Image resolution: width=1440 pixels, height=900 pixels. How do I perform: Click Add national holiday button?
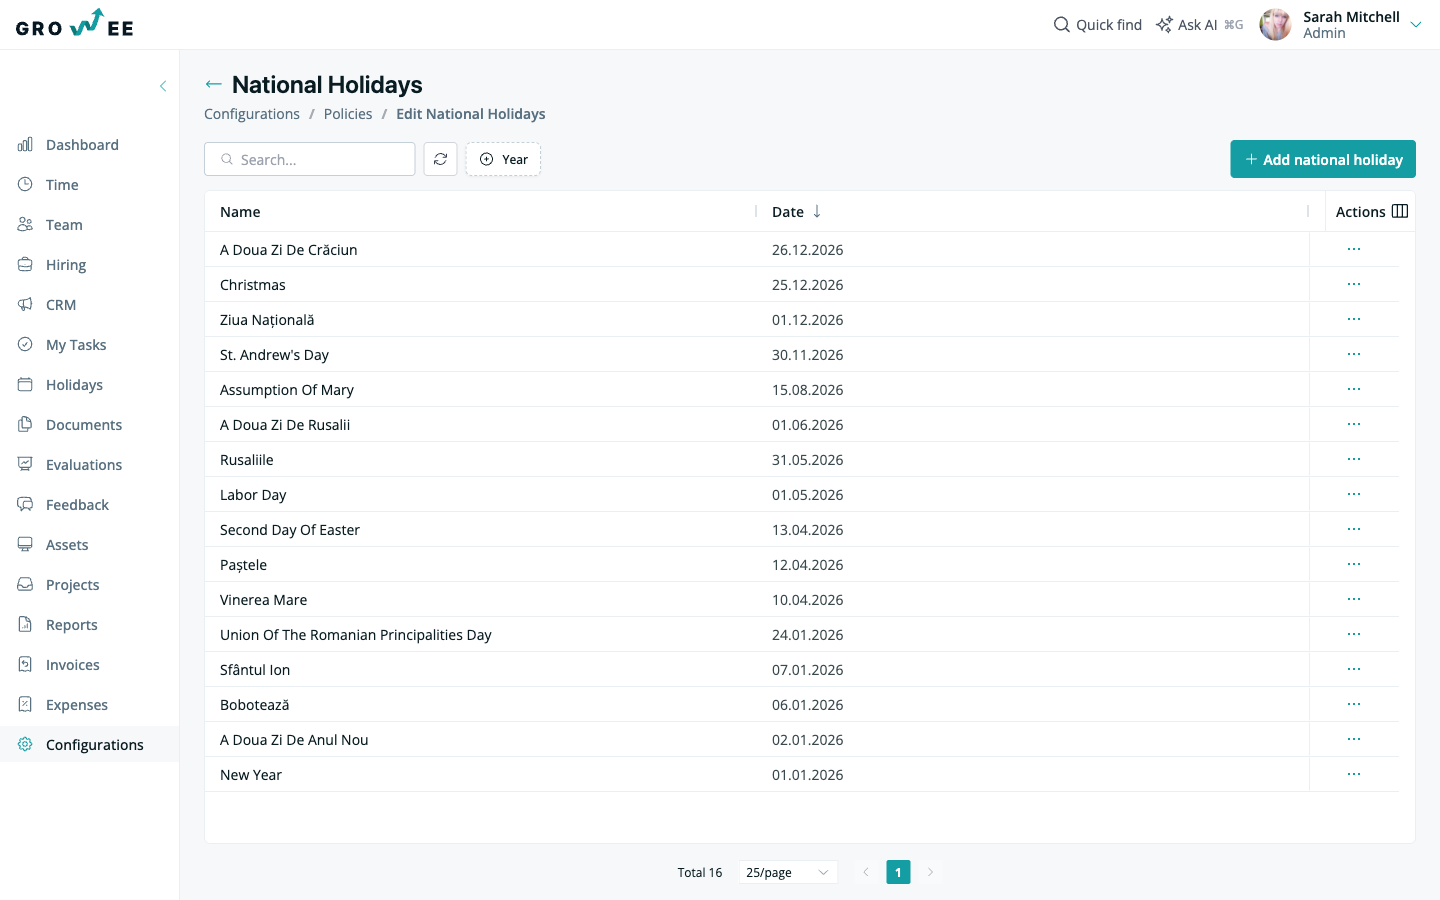click(x=1323, y=159)
